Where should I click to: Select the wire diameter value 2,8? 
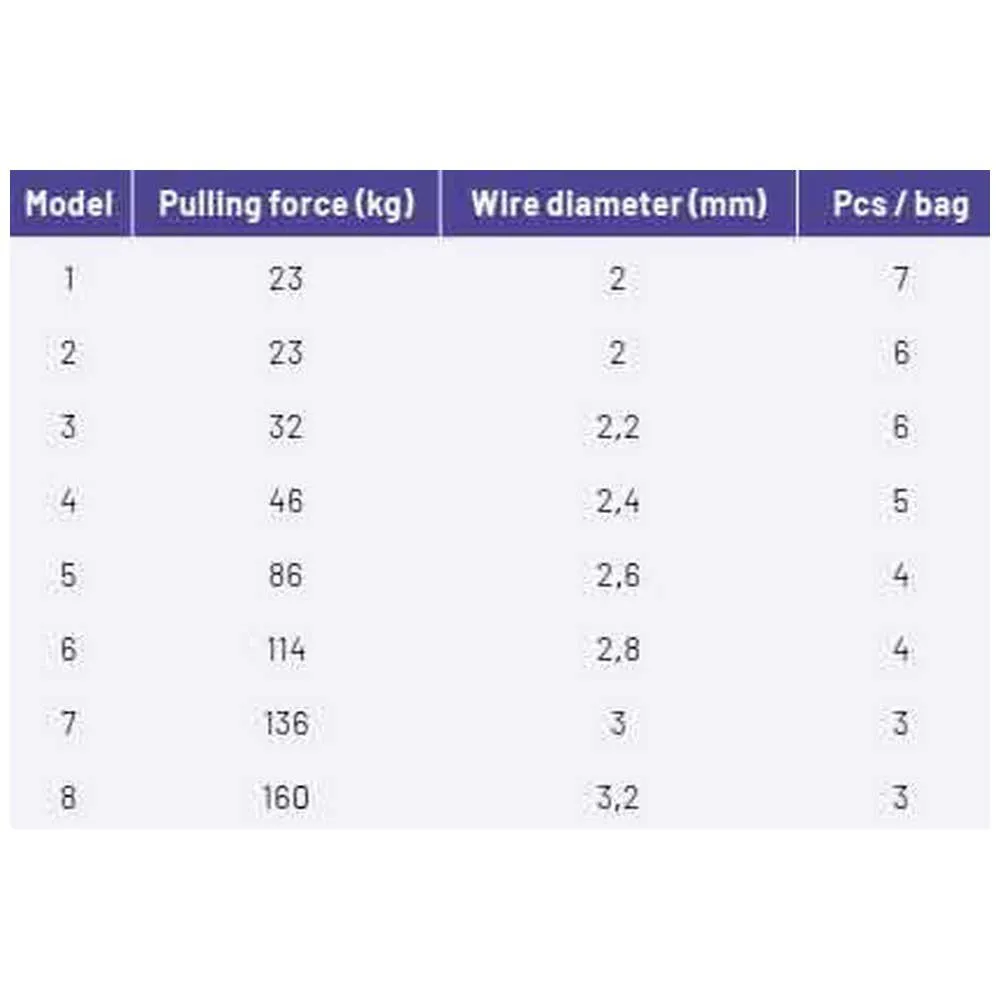tap(618, 650)
